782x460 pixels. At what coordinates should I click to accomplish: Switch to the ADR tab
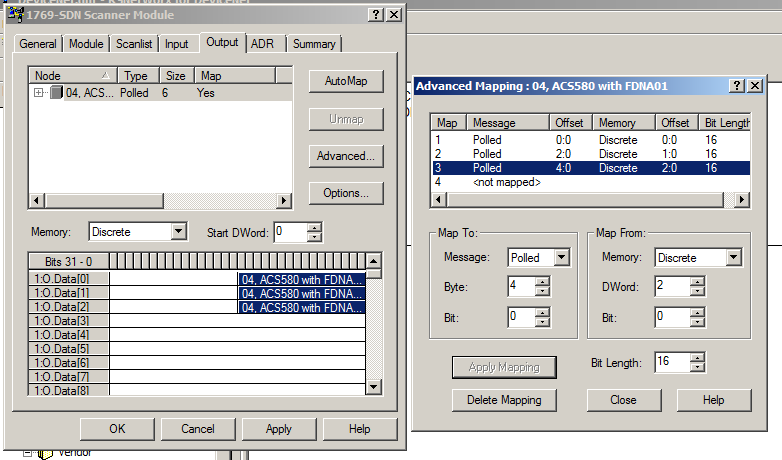[263, 44]
